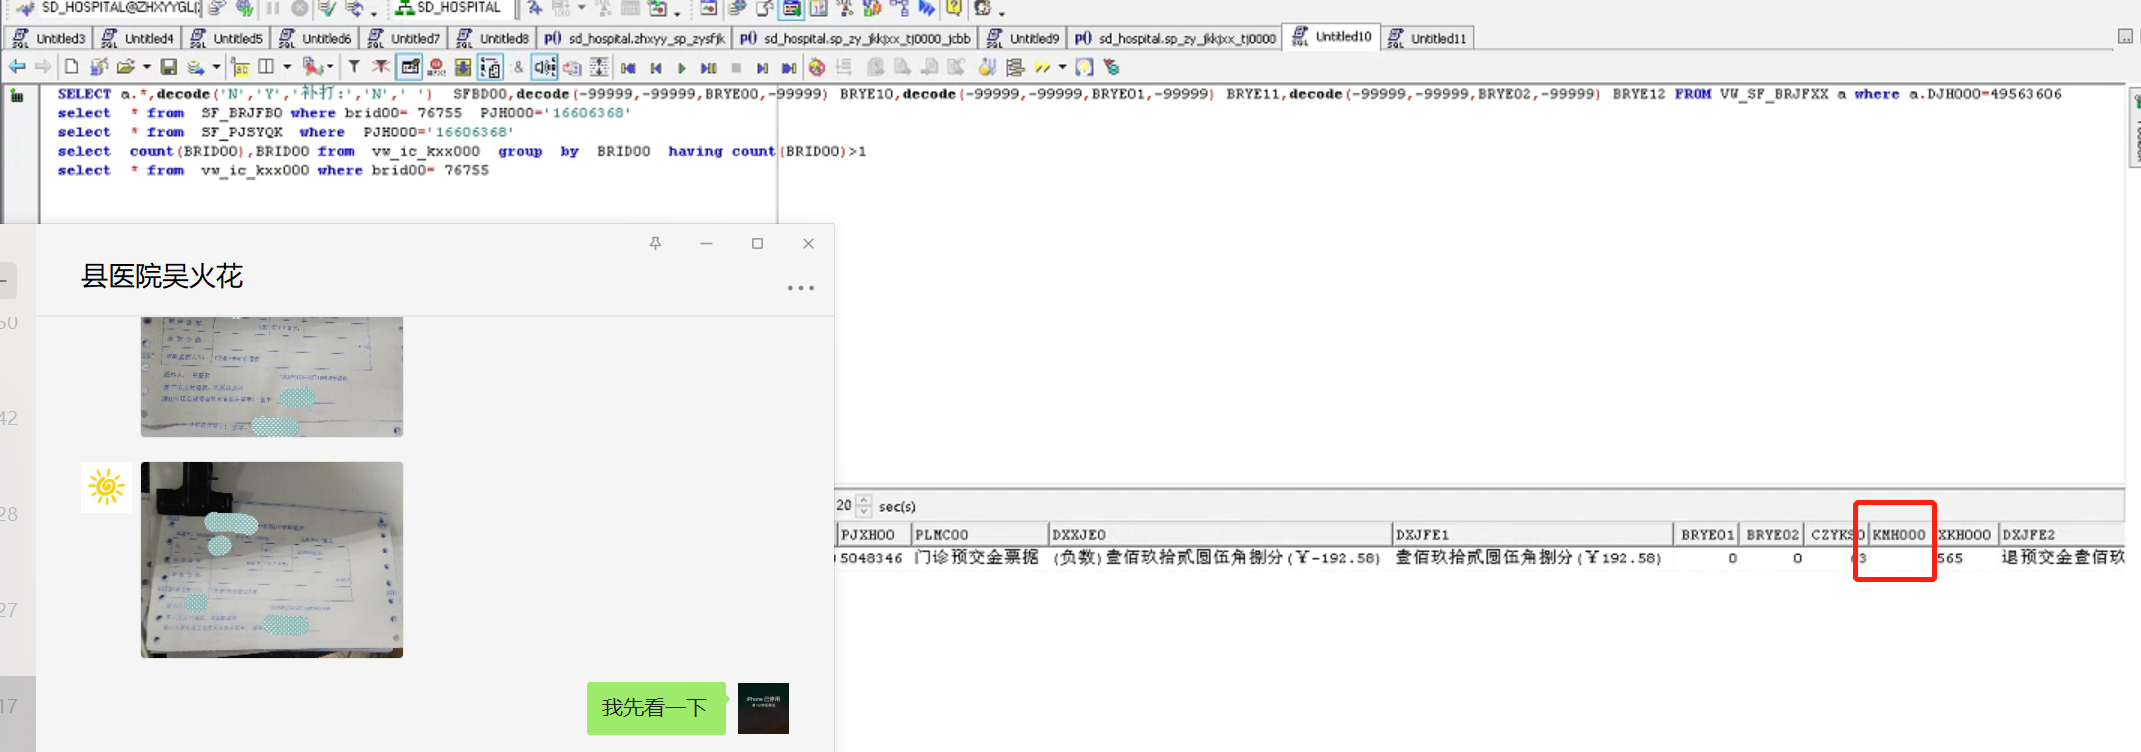The width and height of the screenshot is (2141, 752).
Task: Select the Untitled10 tab
Action: (1332, 36)
